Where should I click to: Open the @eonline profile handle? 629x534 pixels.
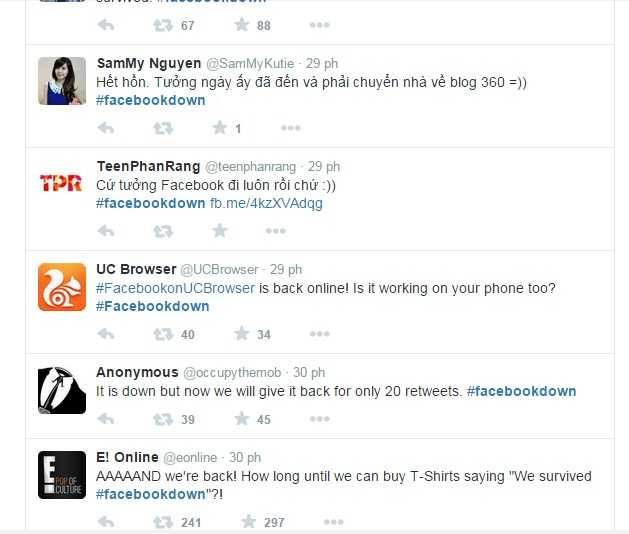click(x=190, y=457)
